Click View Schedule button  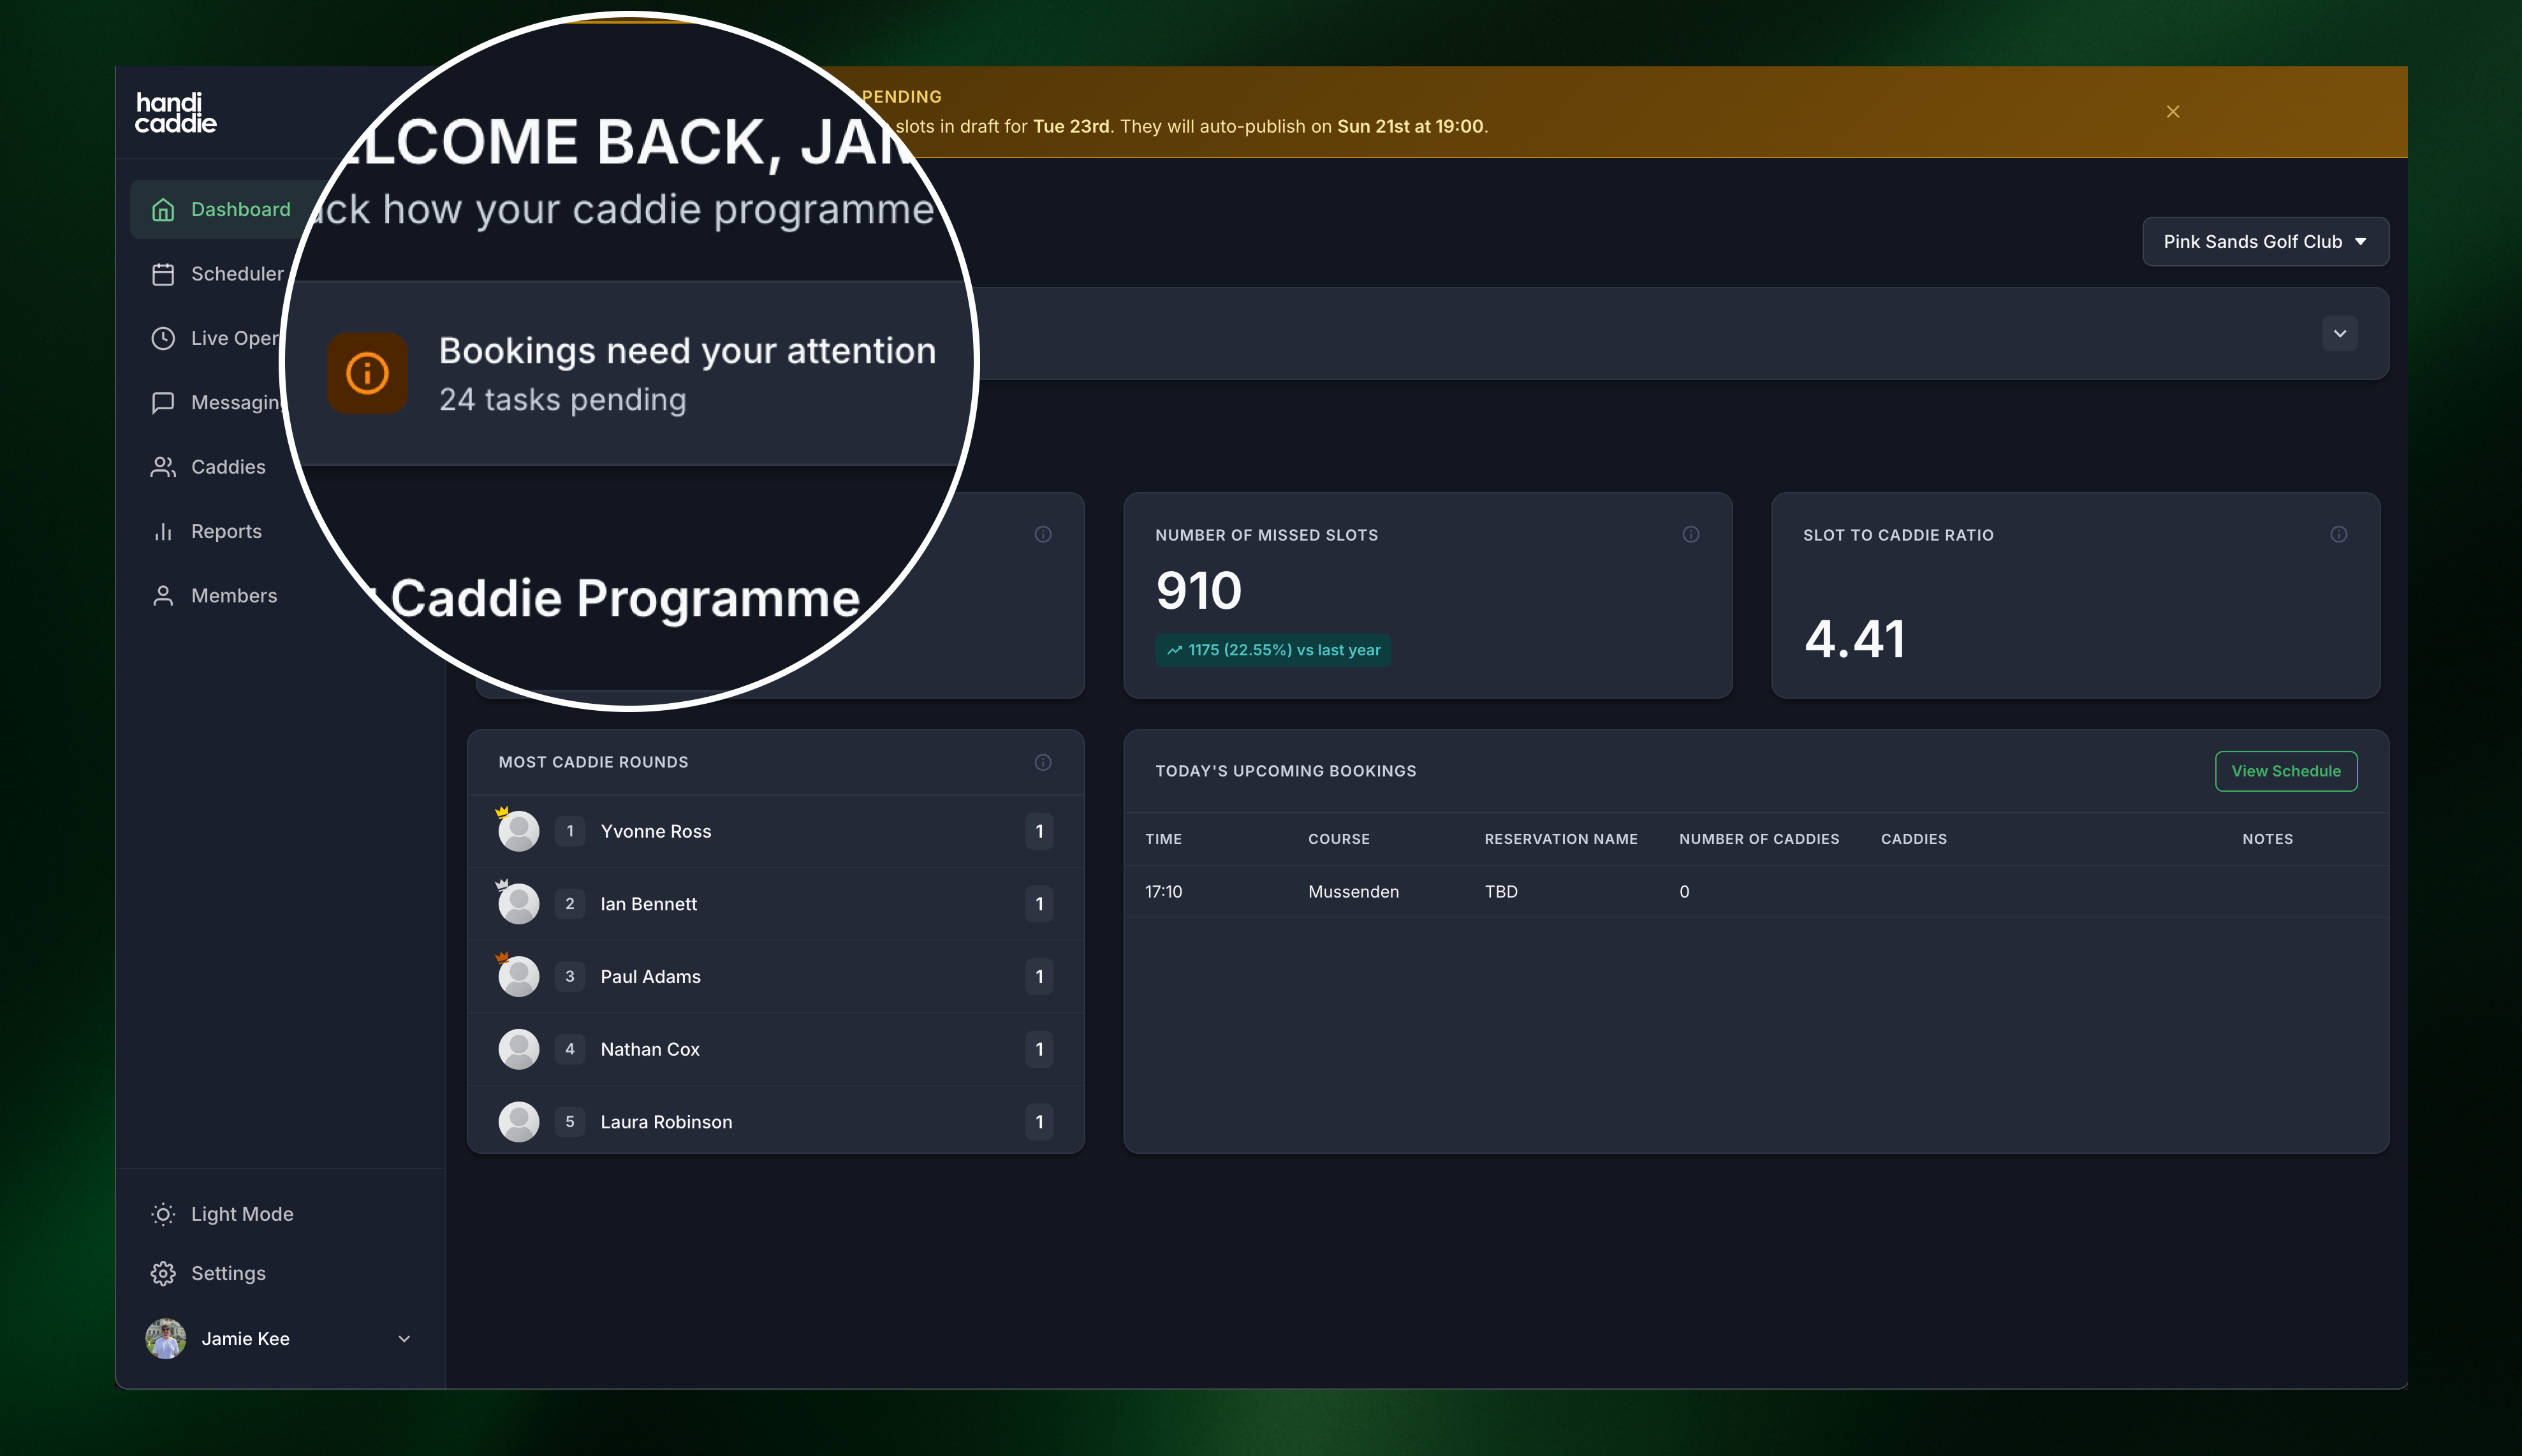[2285, 771]
